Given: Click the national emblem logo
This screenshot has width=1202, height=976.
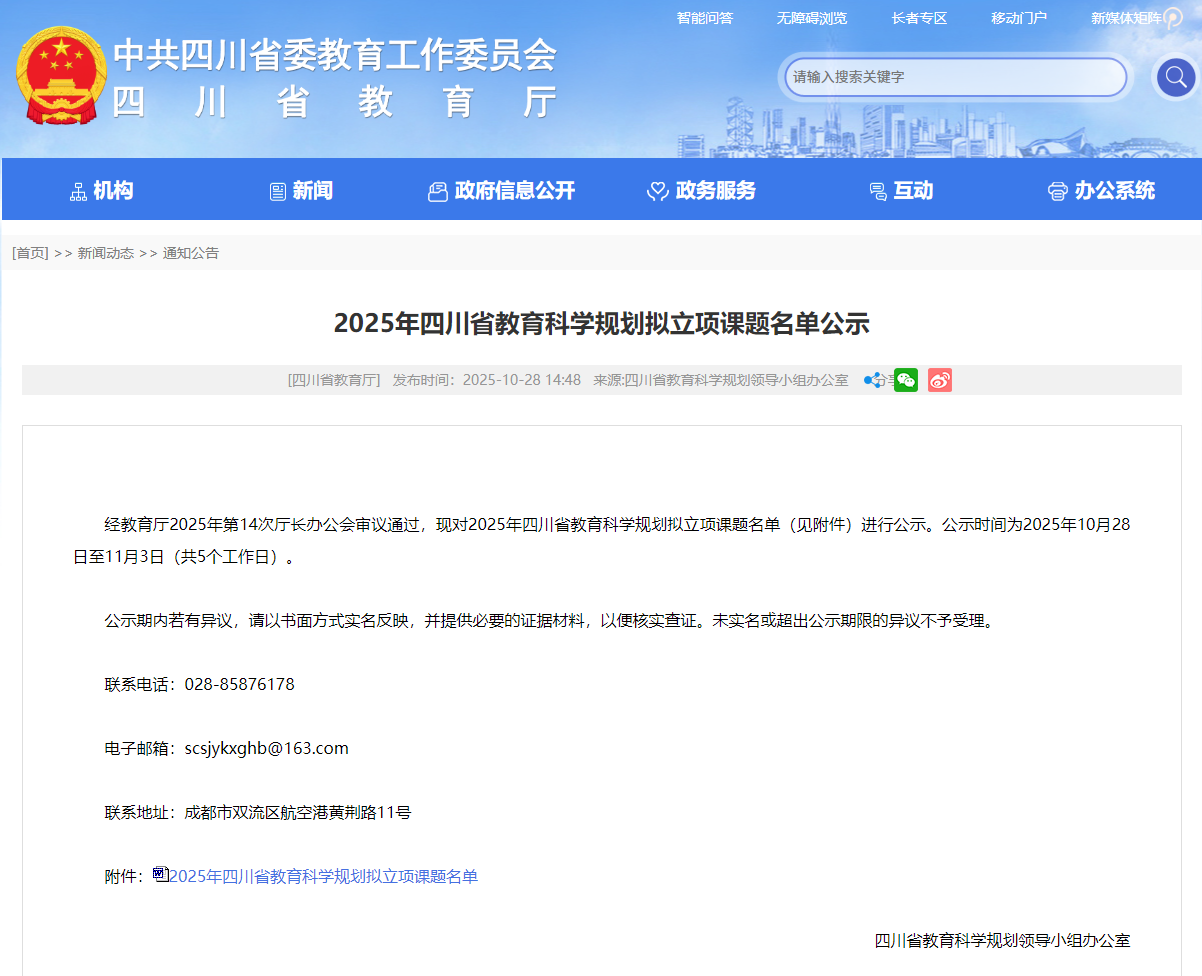Looking at the screenshot, I should (x=62, y=77).
